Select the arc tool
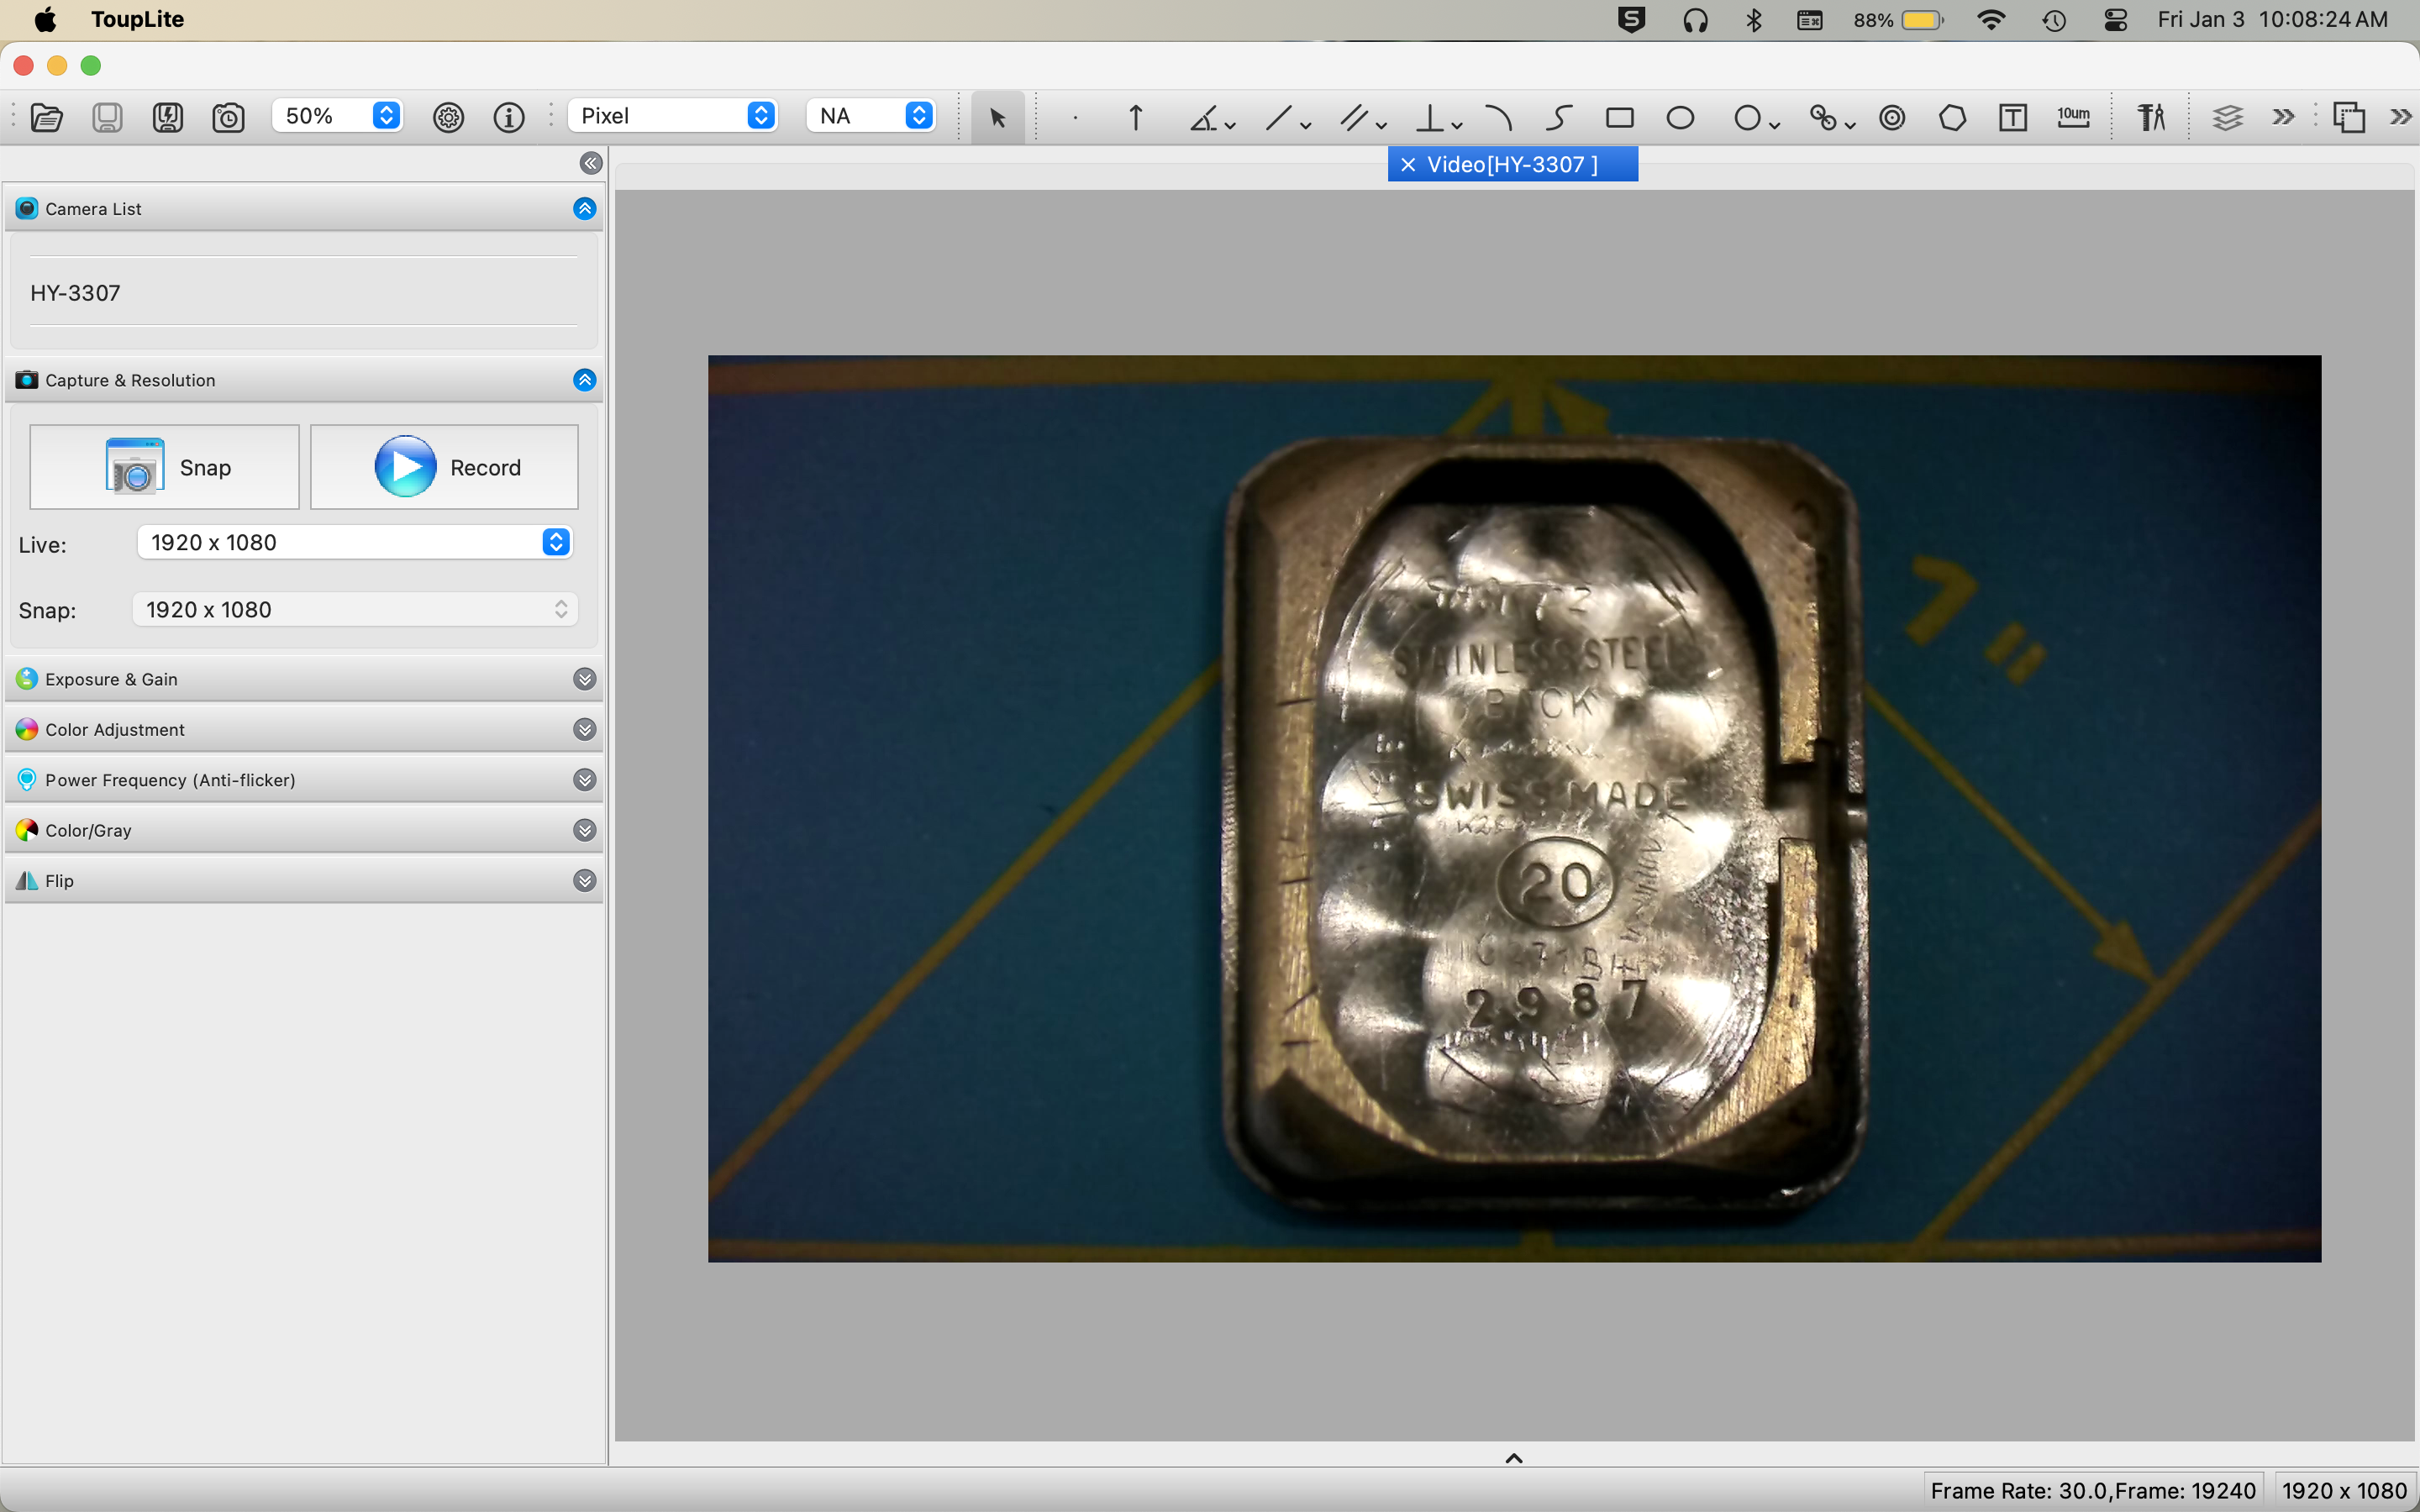The height and width of the screenshot is (1512, 2420). tap(1498, 117)
